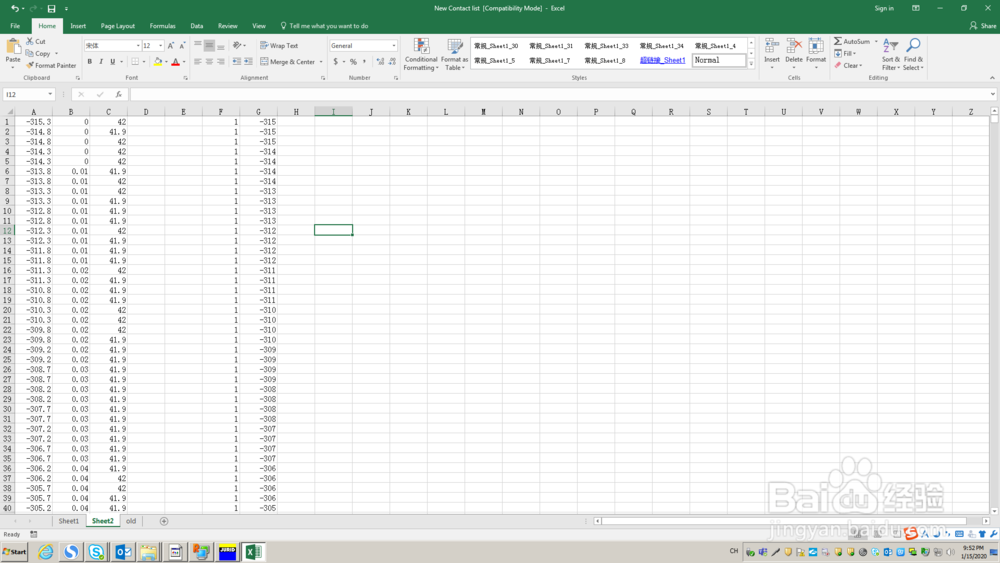The height and width of the screenshot is (563, 1000).
Task: Select column G header
Action: (x=258, y=112)
